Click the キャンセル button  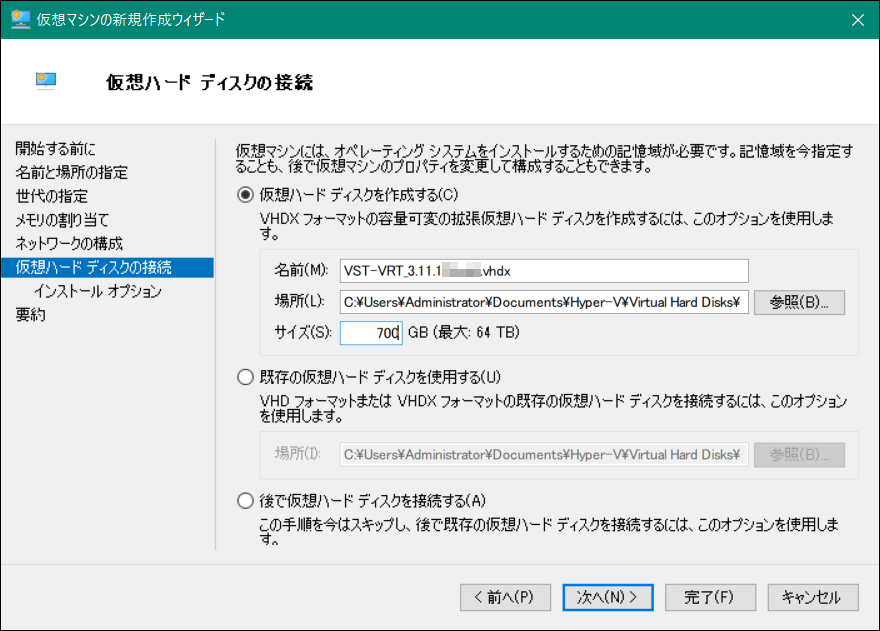pyautogui.click(x=813, y=597)
